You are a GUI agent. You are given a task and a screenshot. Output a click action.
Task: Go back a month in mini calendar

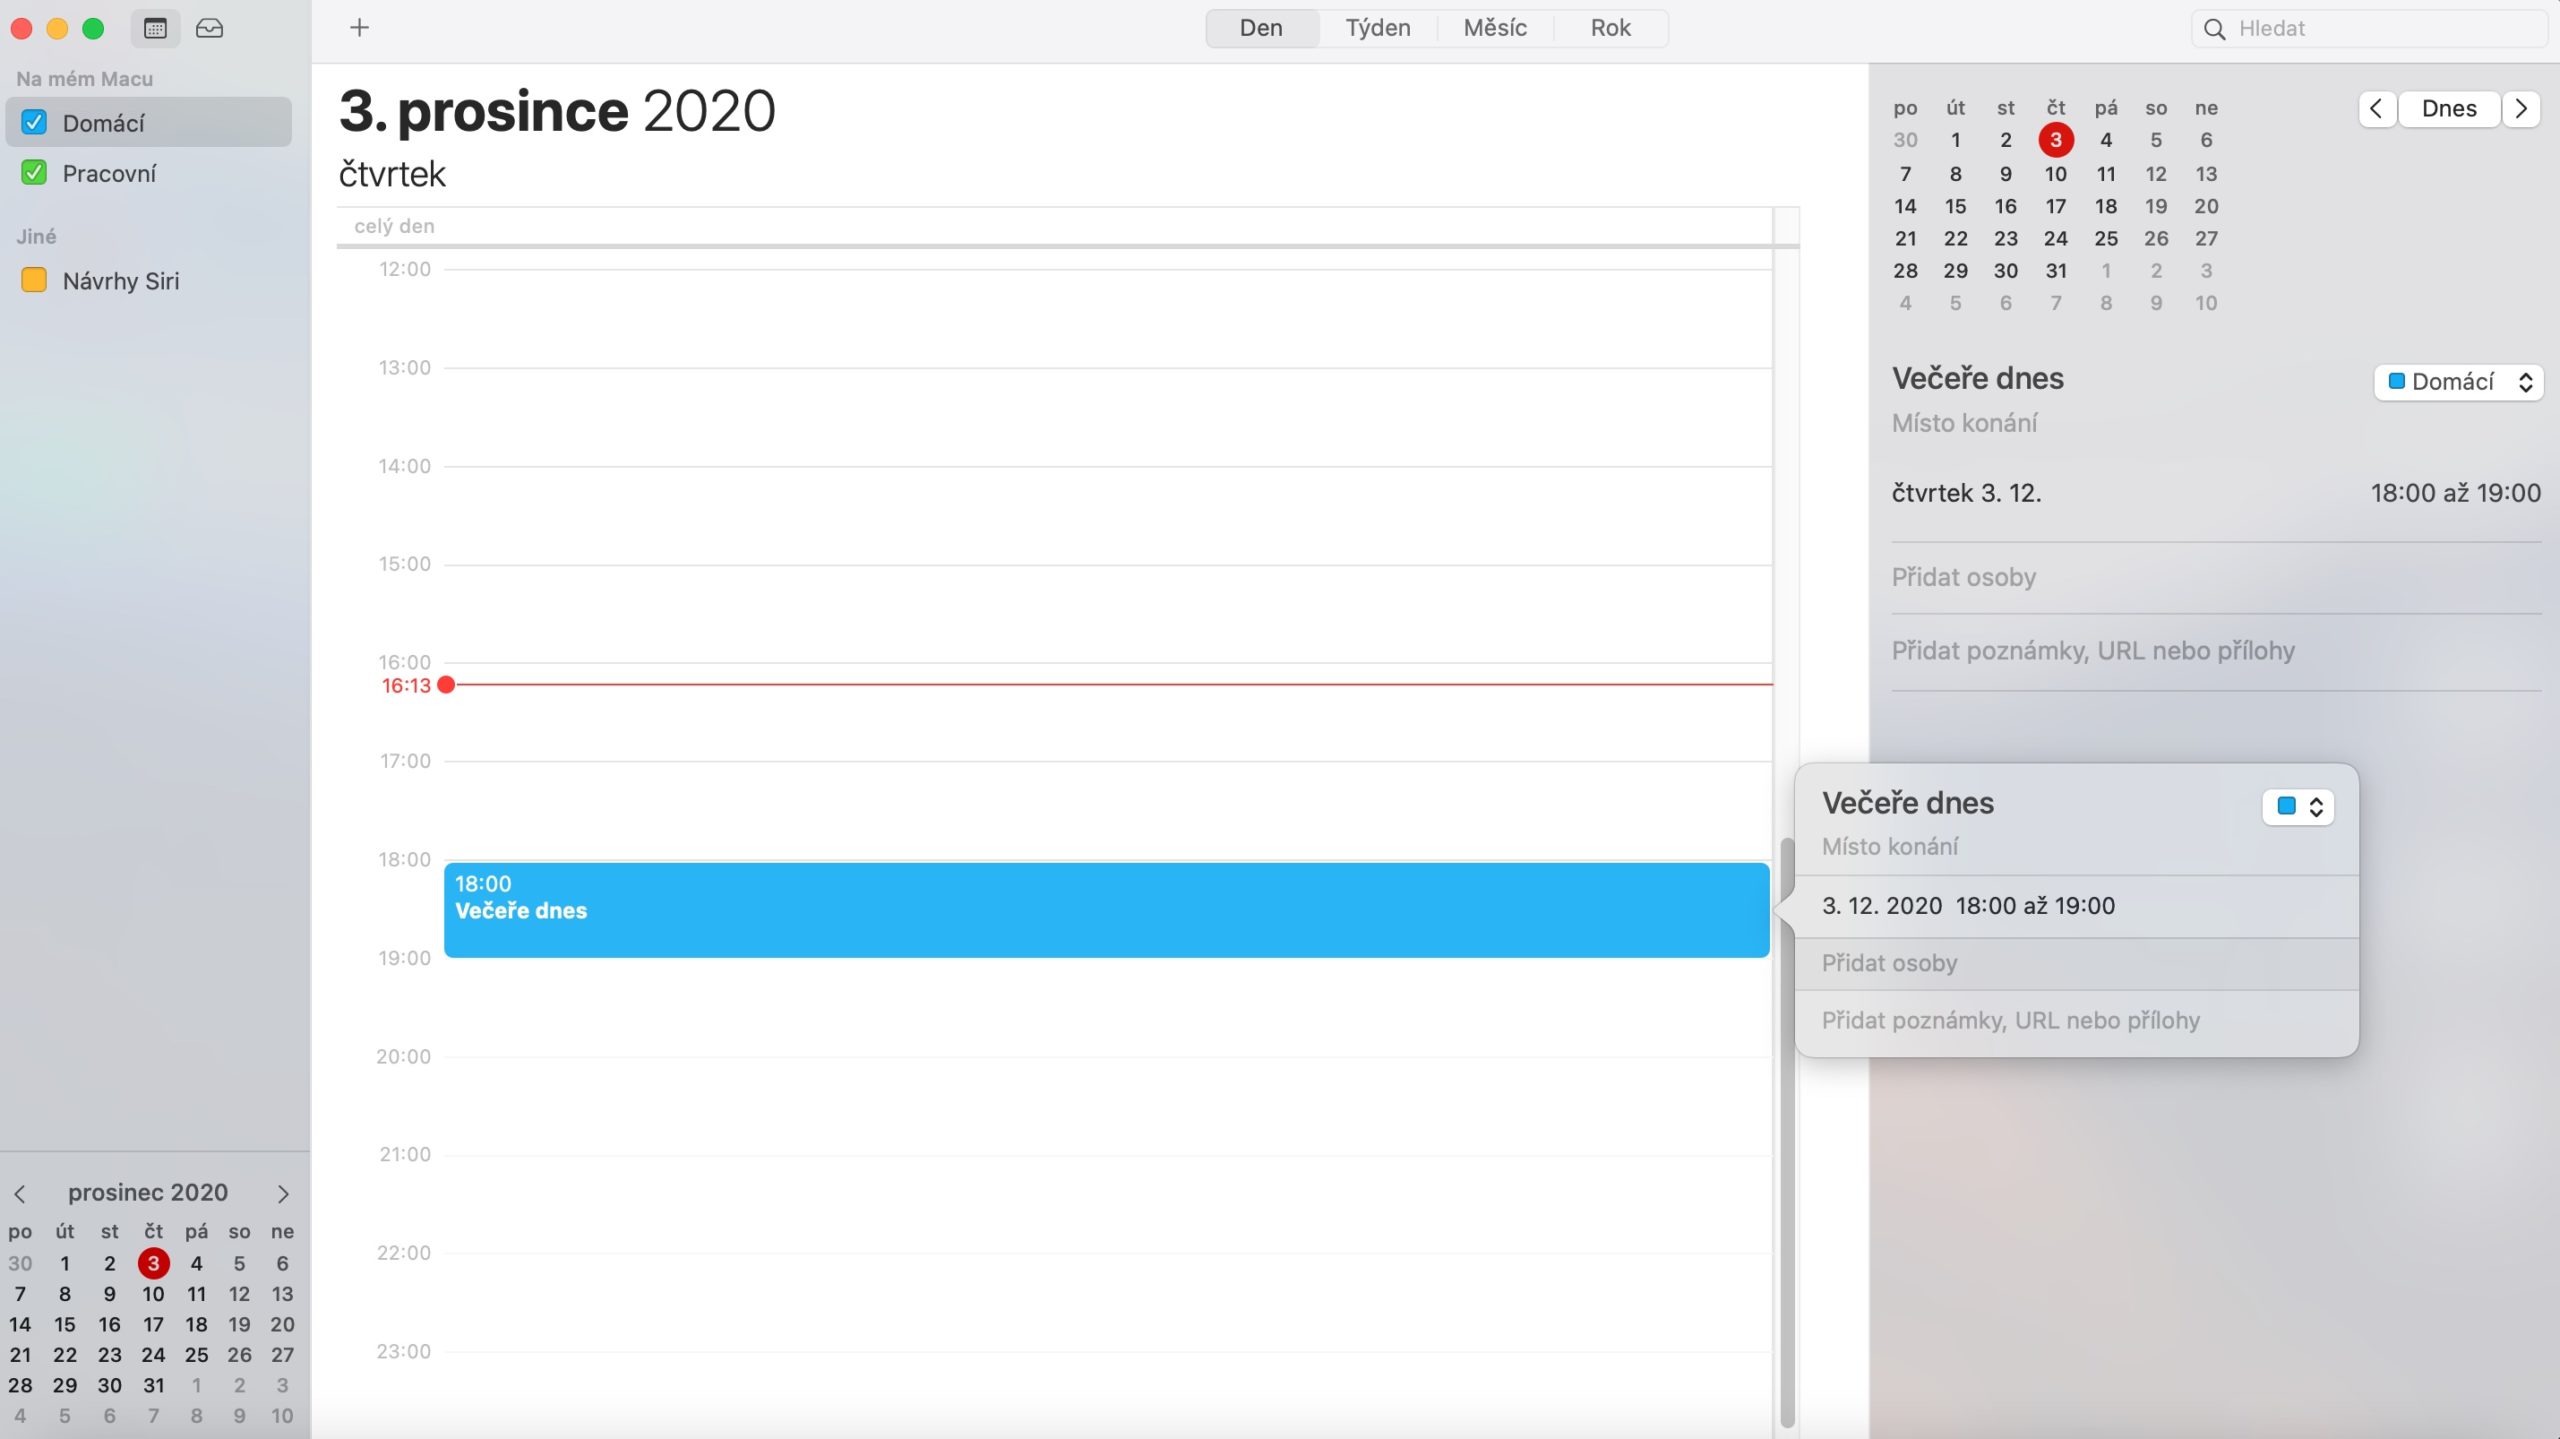(x=21, y=1192)
